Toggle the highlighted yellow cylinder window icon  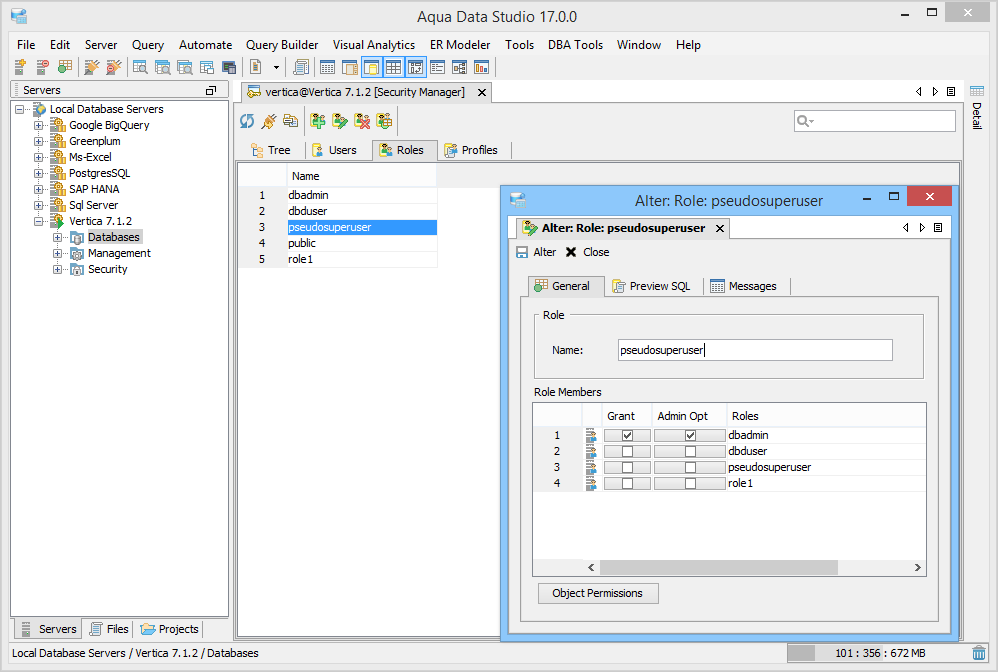click(x=372, y=67)
